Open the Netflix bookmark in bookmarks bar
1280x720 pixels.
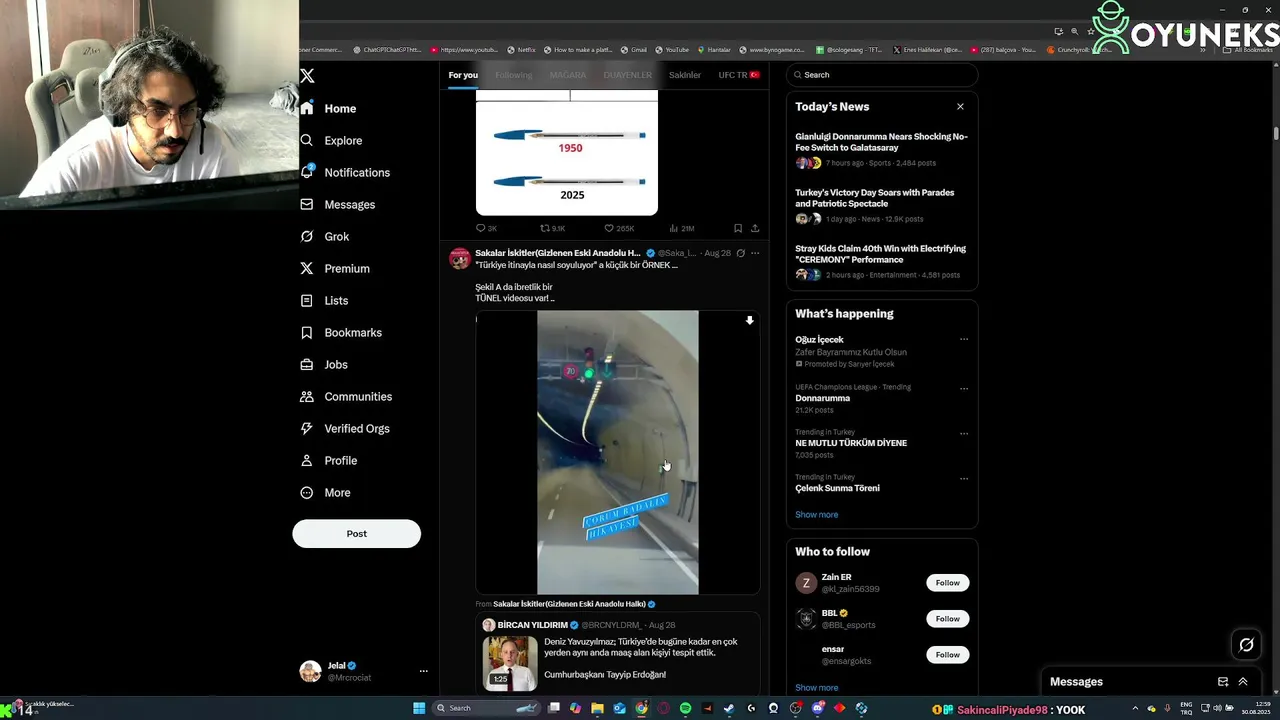521,50
